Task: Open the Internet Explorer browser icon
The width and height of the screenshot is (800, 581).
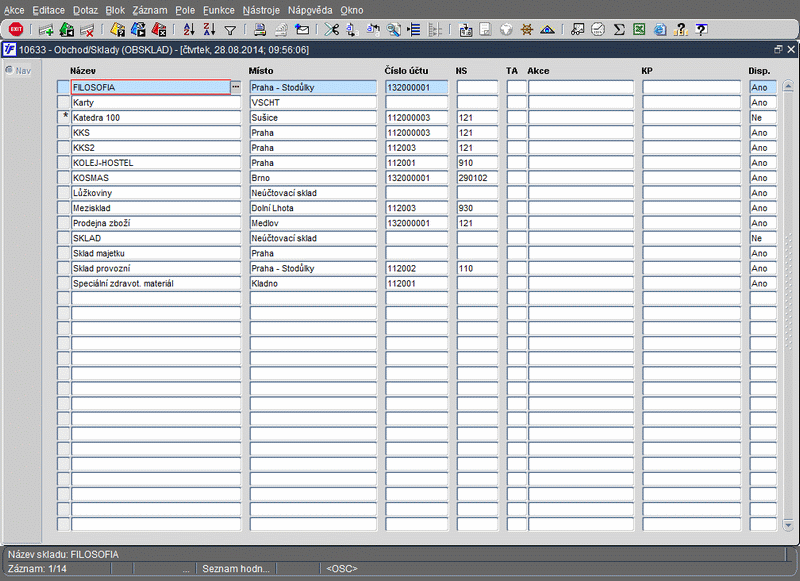Action: click(660, 30)
